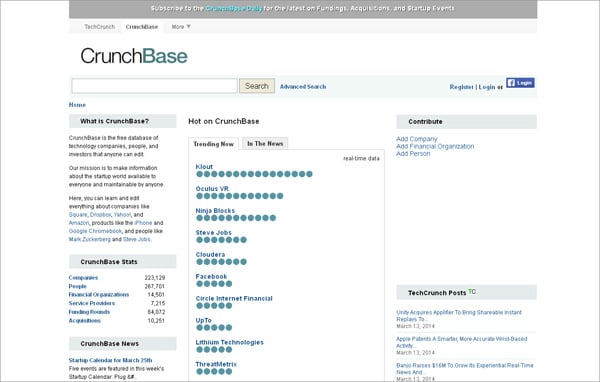The height and width of the screenshot is (382, 600).
Task: Open the iPhone product link
Action: pos(143,223)
